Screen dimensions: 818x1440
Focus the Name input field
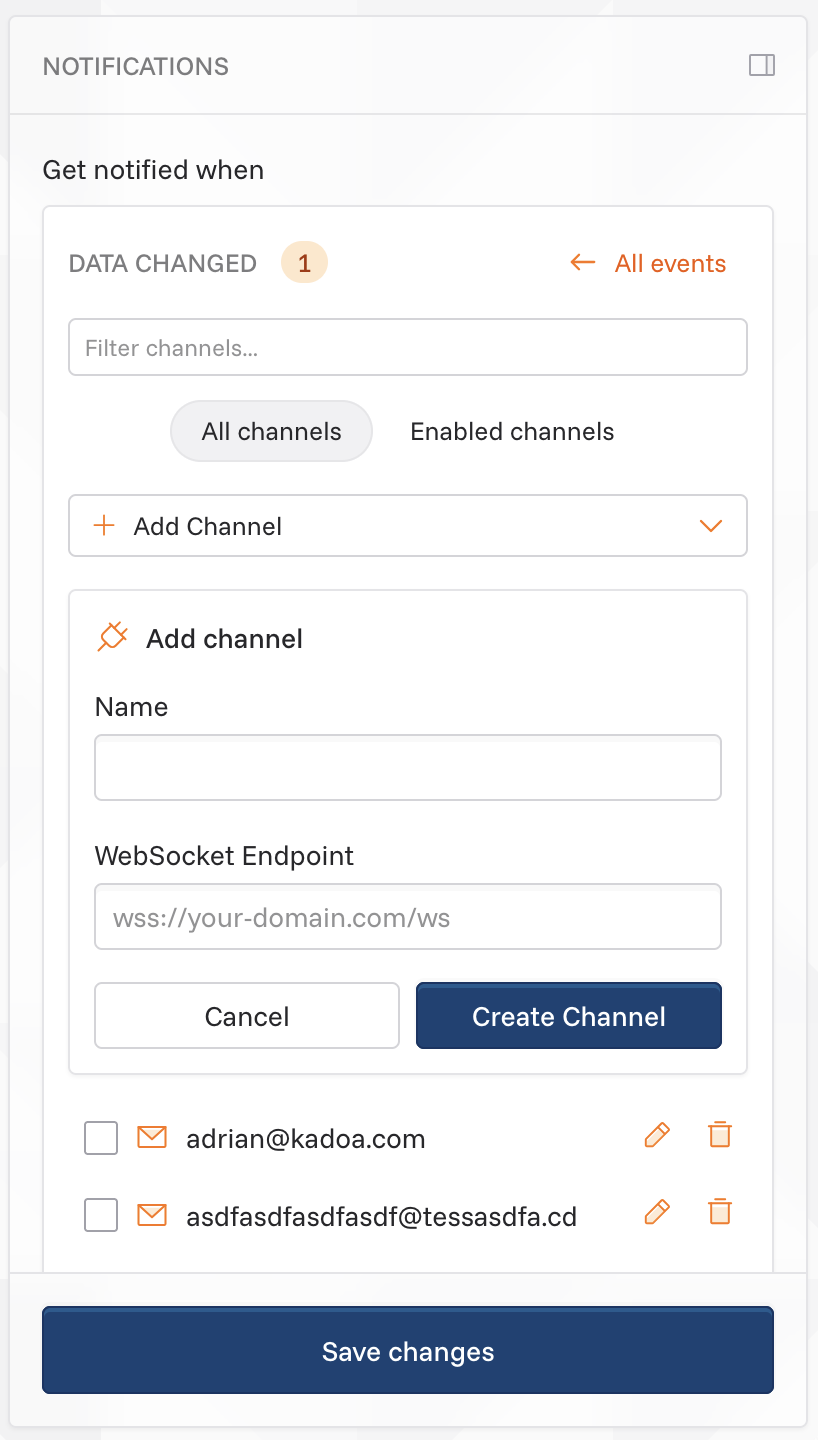tap(408, 767)
